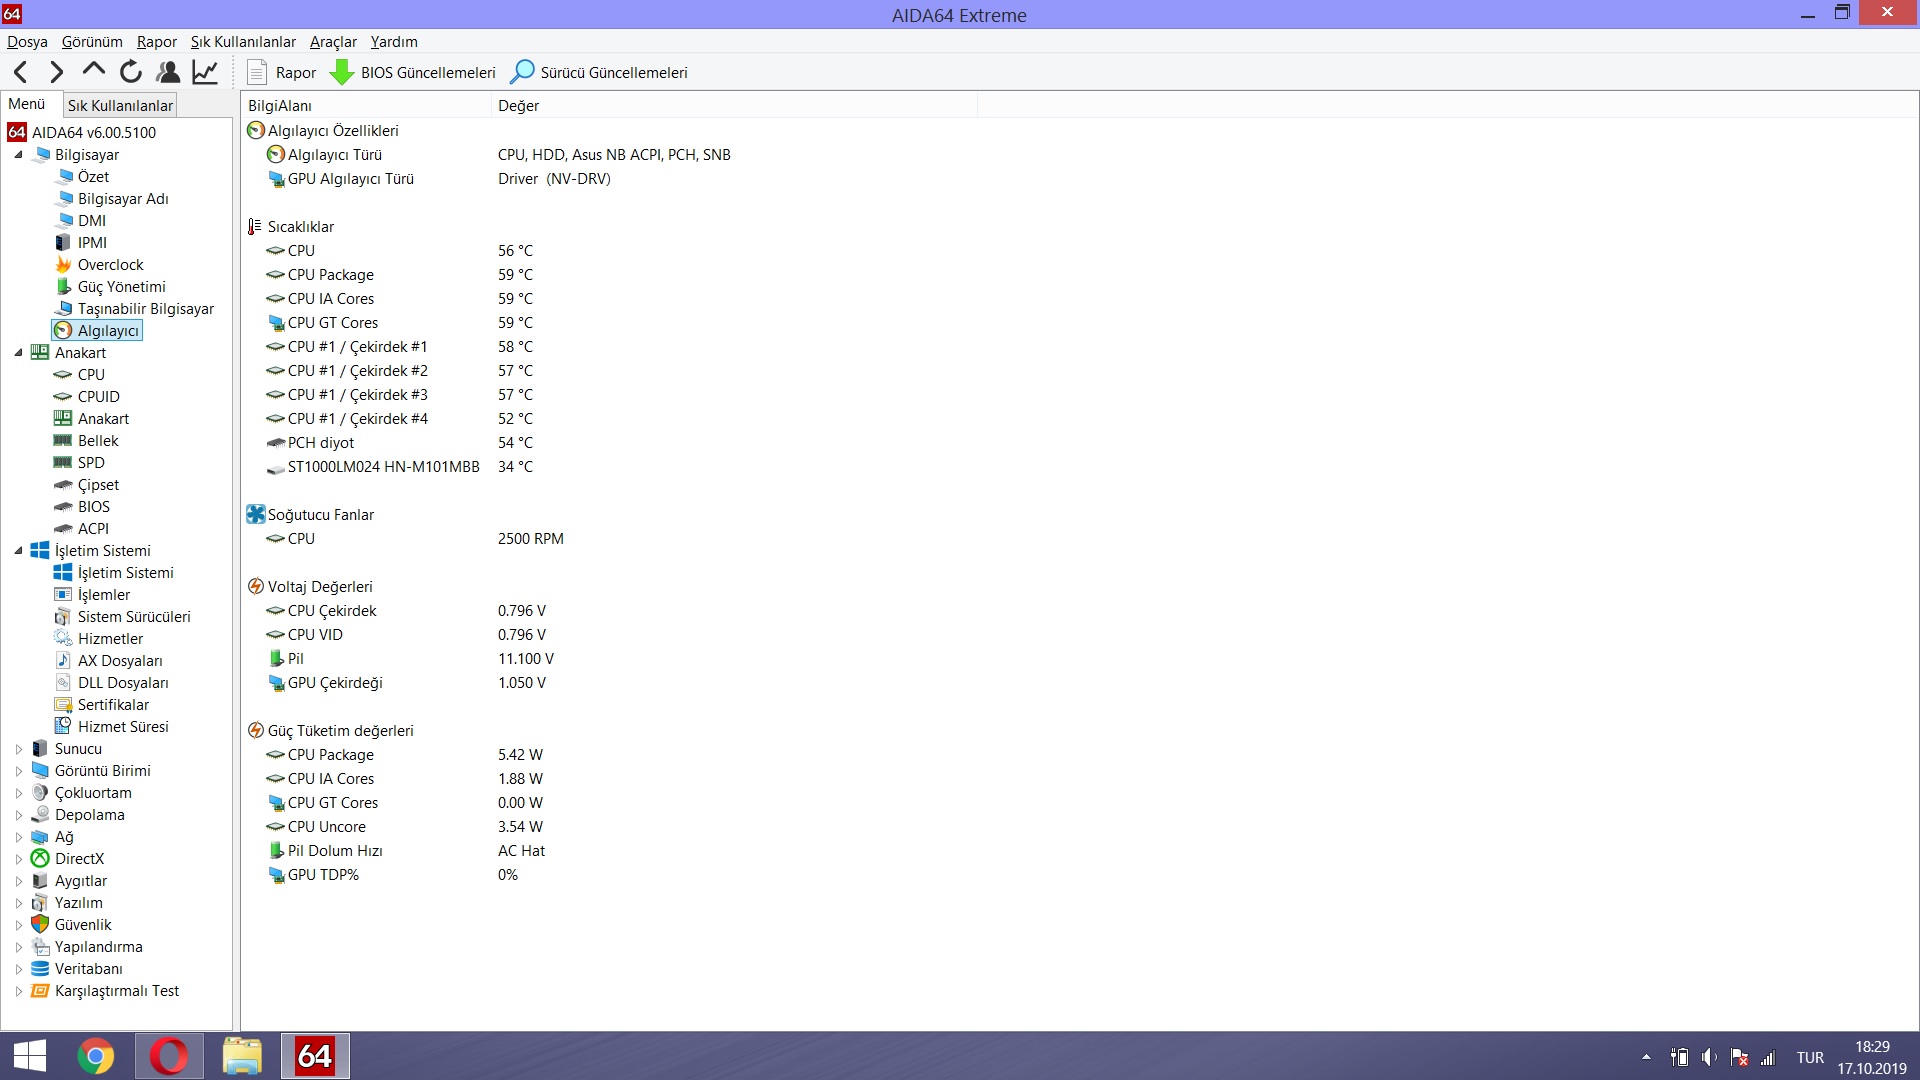The width and height of the screenshot is (1920, 1080).
Task: Open the Araçlar menu
Action: 333,42
